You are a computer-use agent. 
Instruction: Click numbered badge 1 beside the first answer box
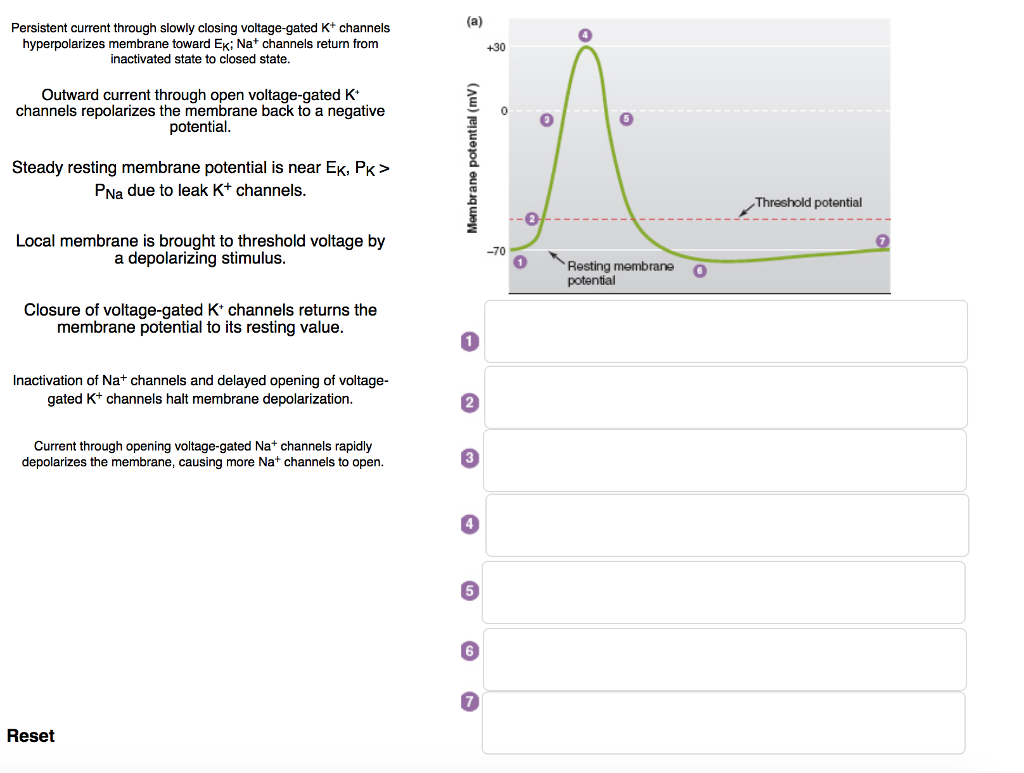point(467,342)
